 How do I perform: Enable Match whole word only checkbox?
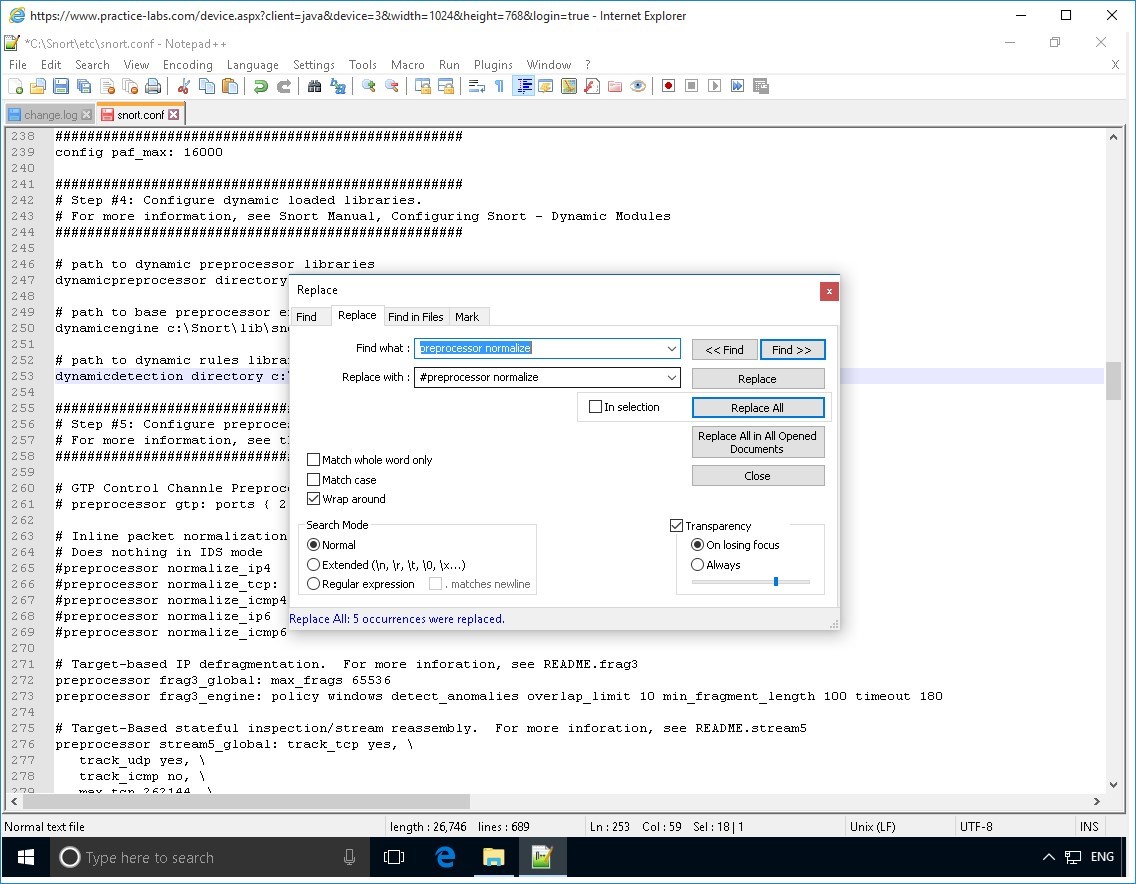click(x=314, y=460)
